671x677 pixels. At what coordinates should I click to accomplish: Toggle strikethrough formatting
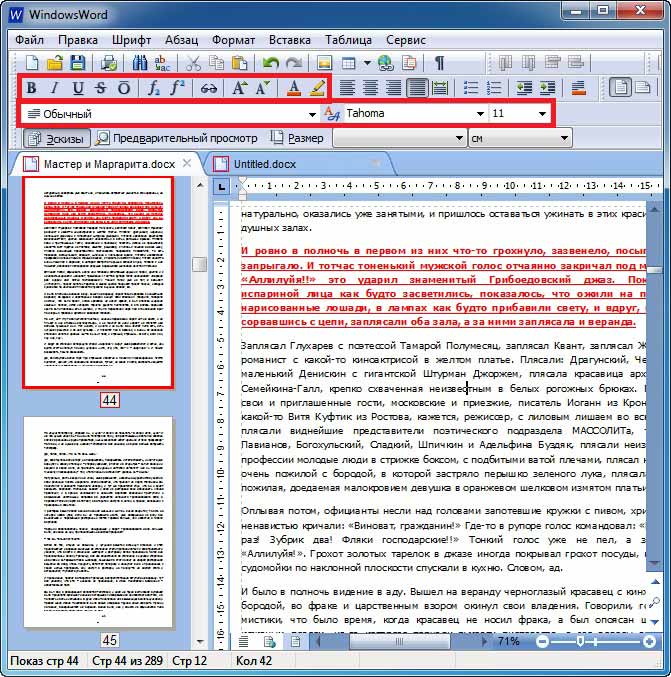tap(101, 88)
